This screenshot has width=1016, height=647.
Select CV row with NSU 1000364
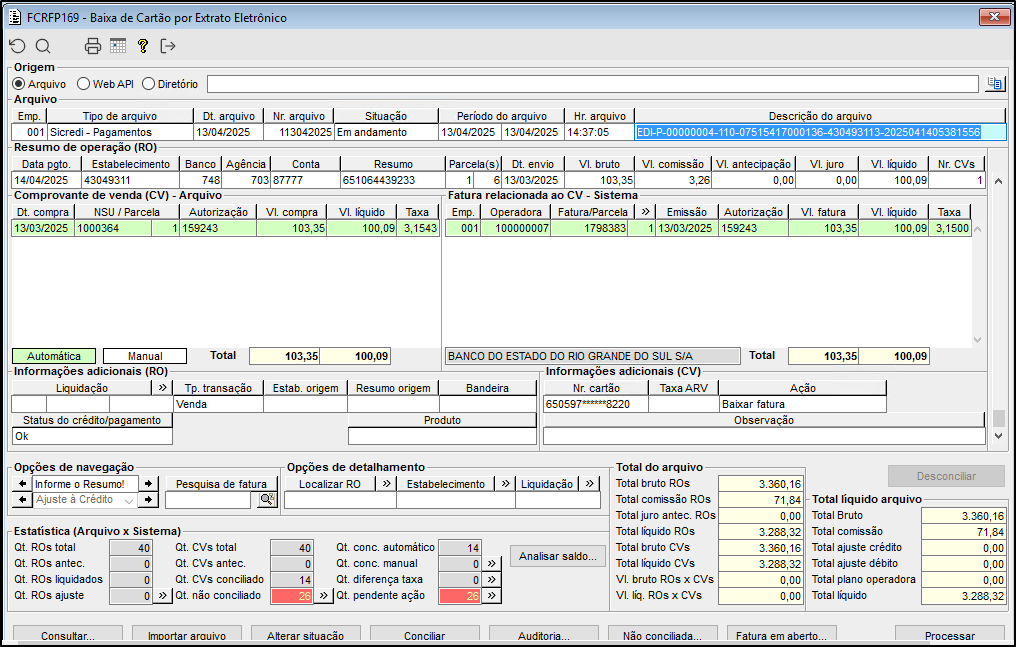(225, 228)
